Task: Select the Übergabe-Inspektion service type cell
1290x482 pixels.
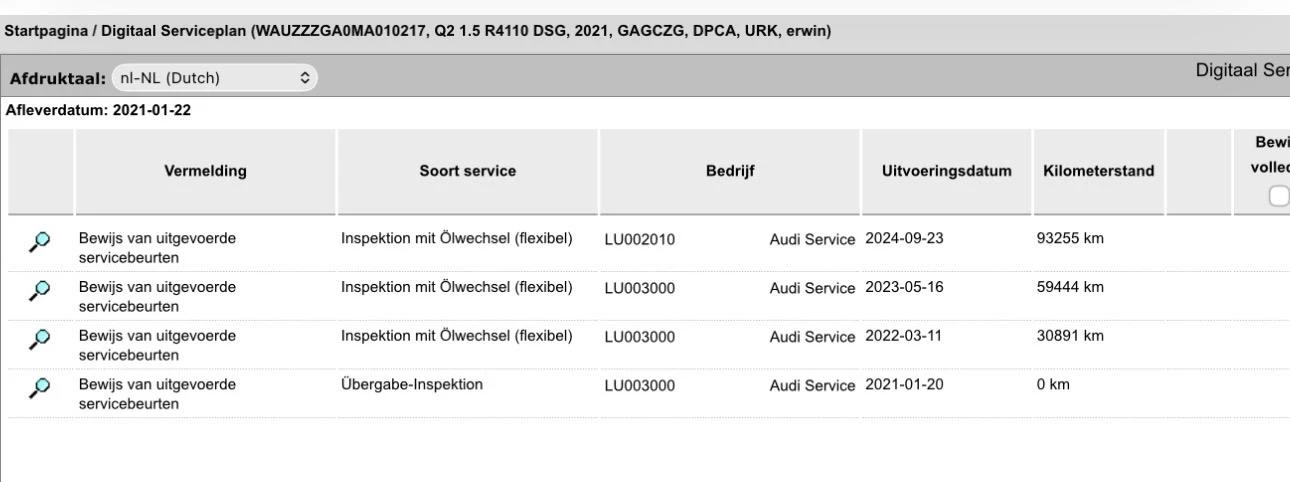Action: click(412, 385)
